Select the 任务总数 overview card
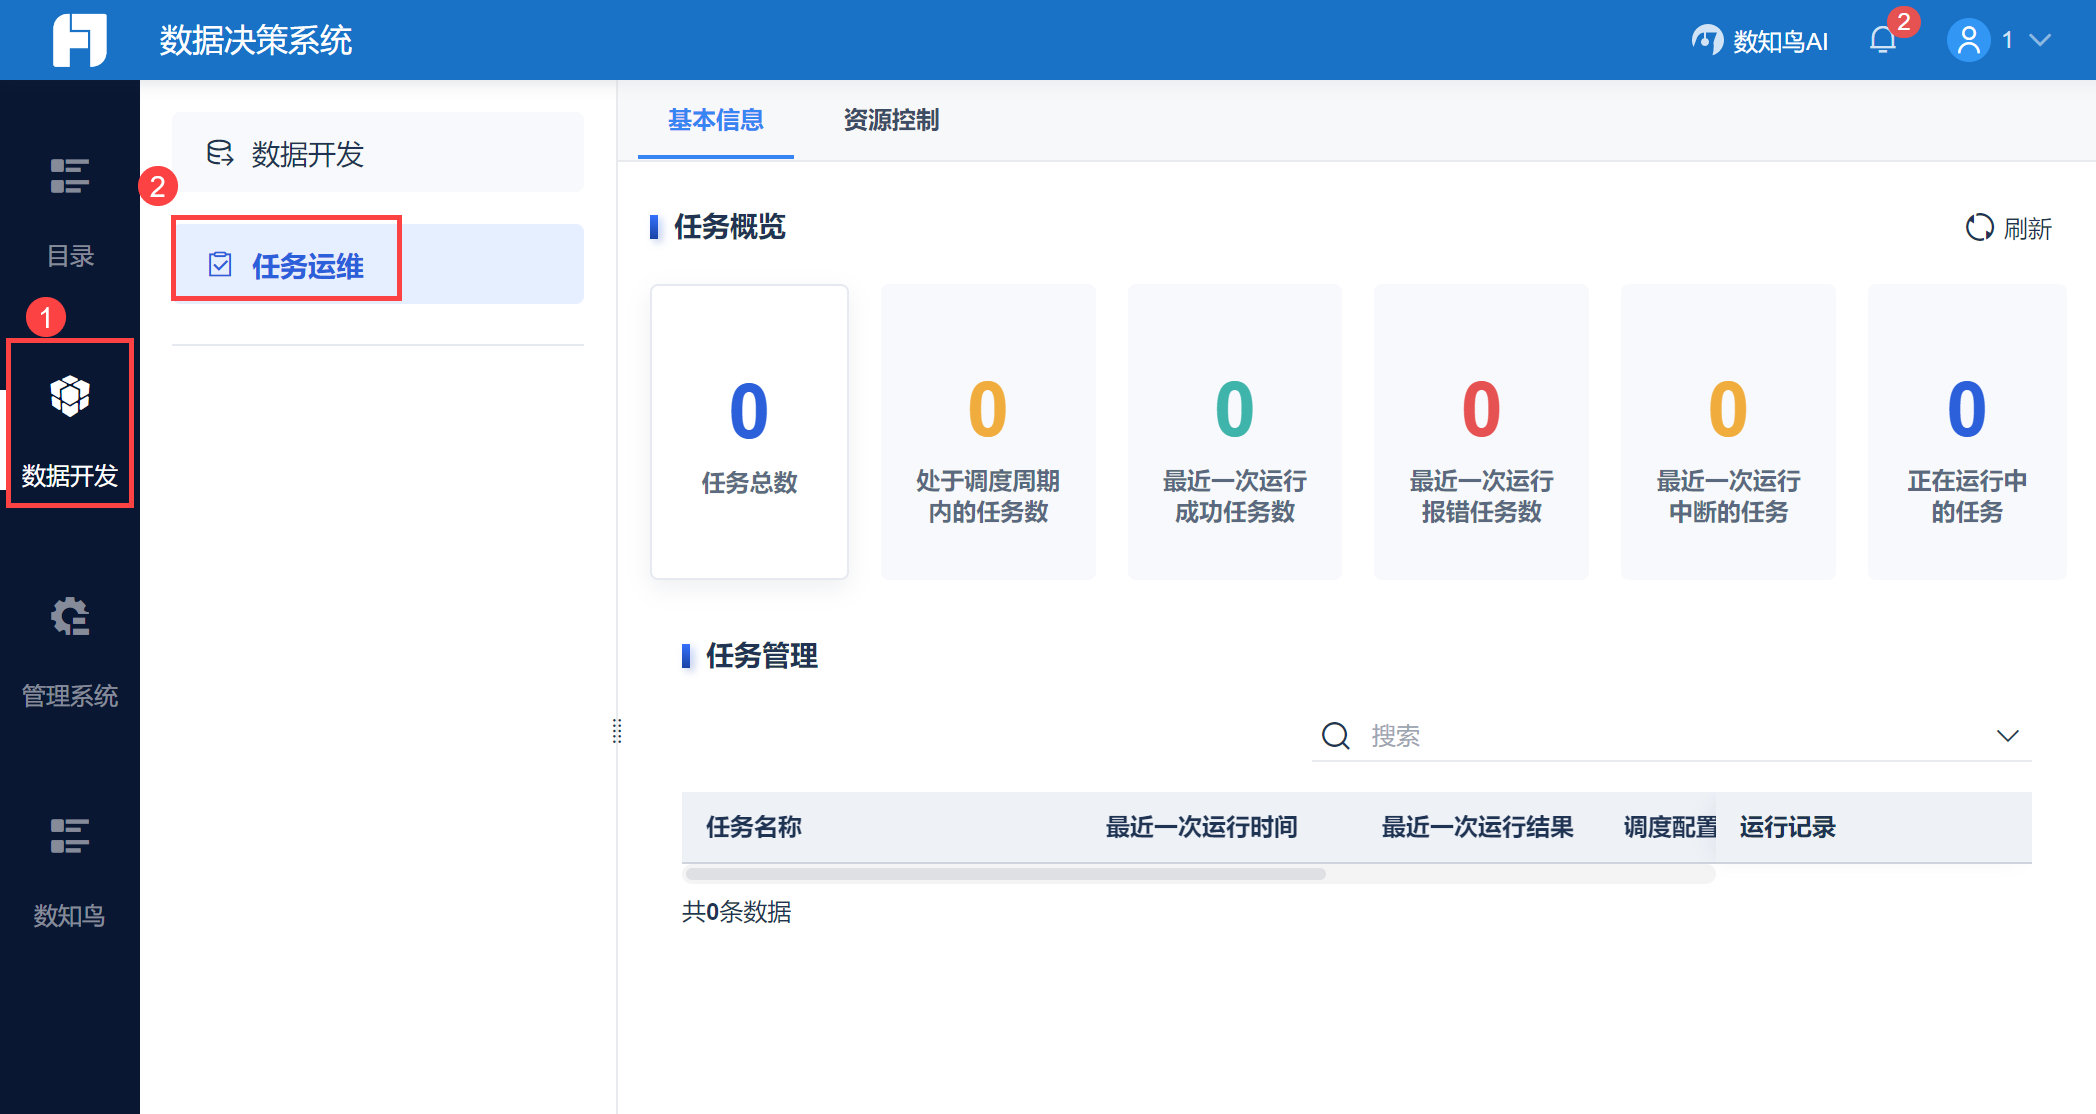 coord(749,432)
